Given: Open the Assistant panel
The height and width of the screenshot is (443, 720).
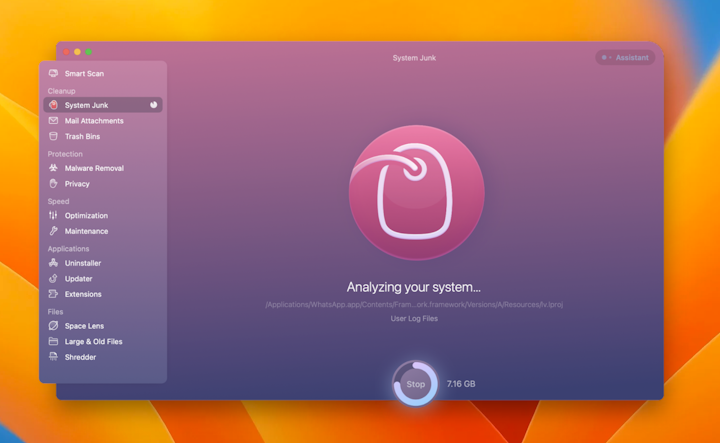Looking at the screenshot, I should click(625, 57).
